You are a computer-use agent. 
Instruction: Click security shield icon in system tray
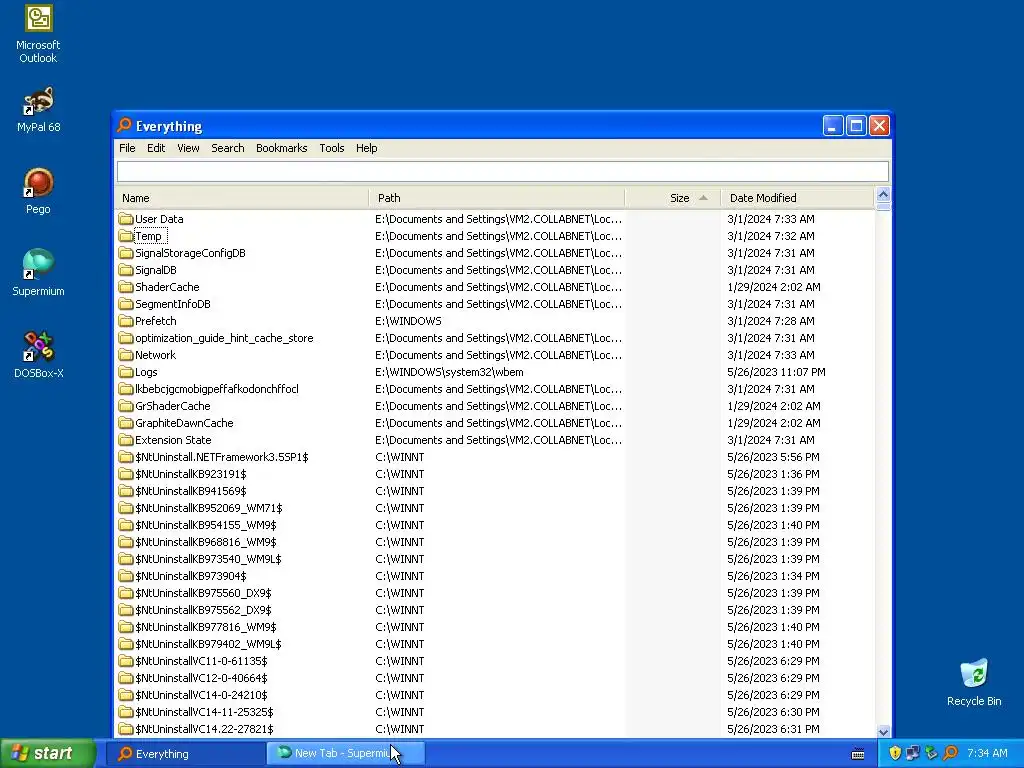coord(895,753)
